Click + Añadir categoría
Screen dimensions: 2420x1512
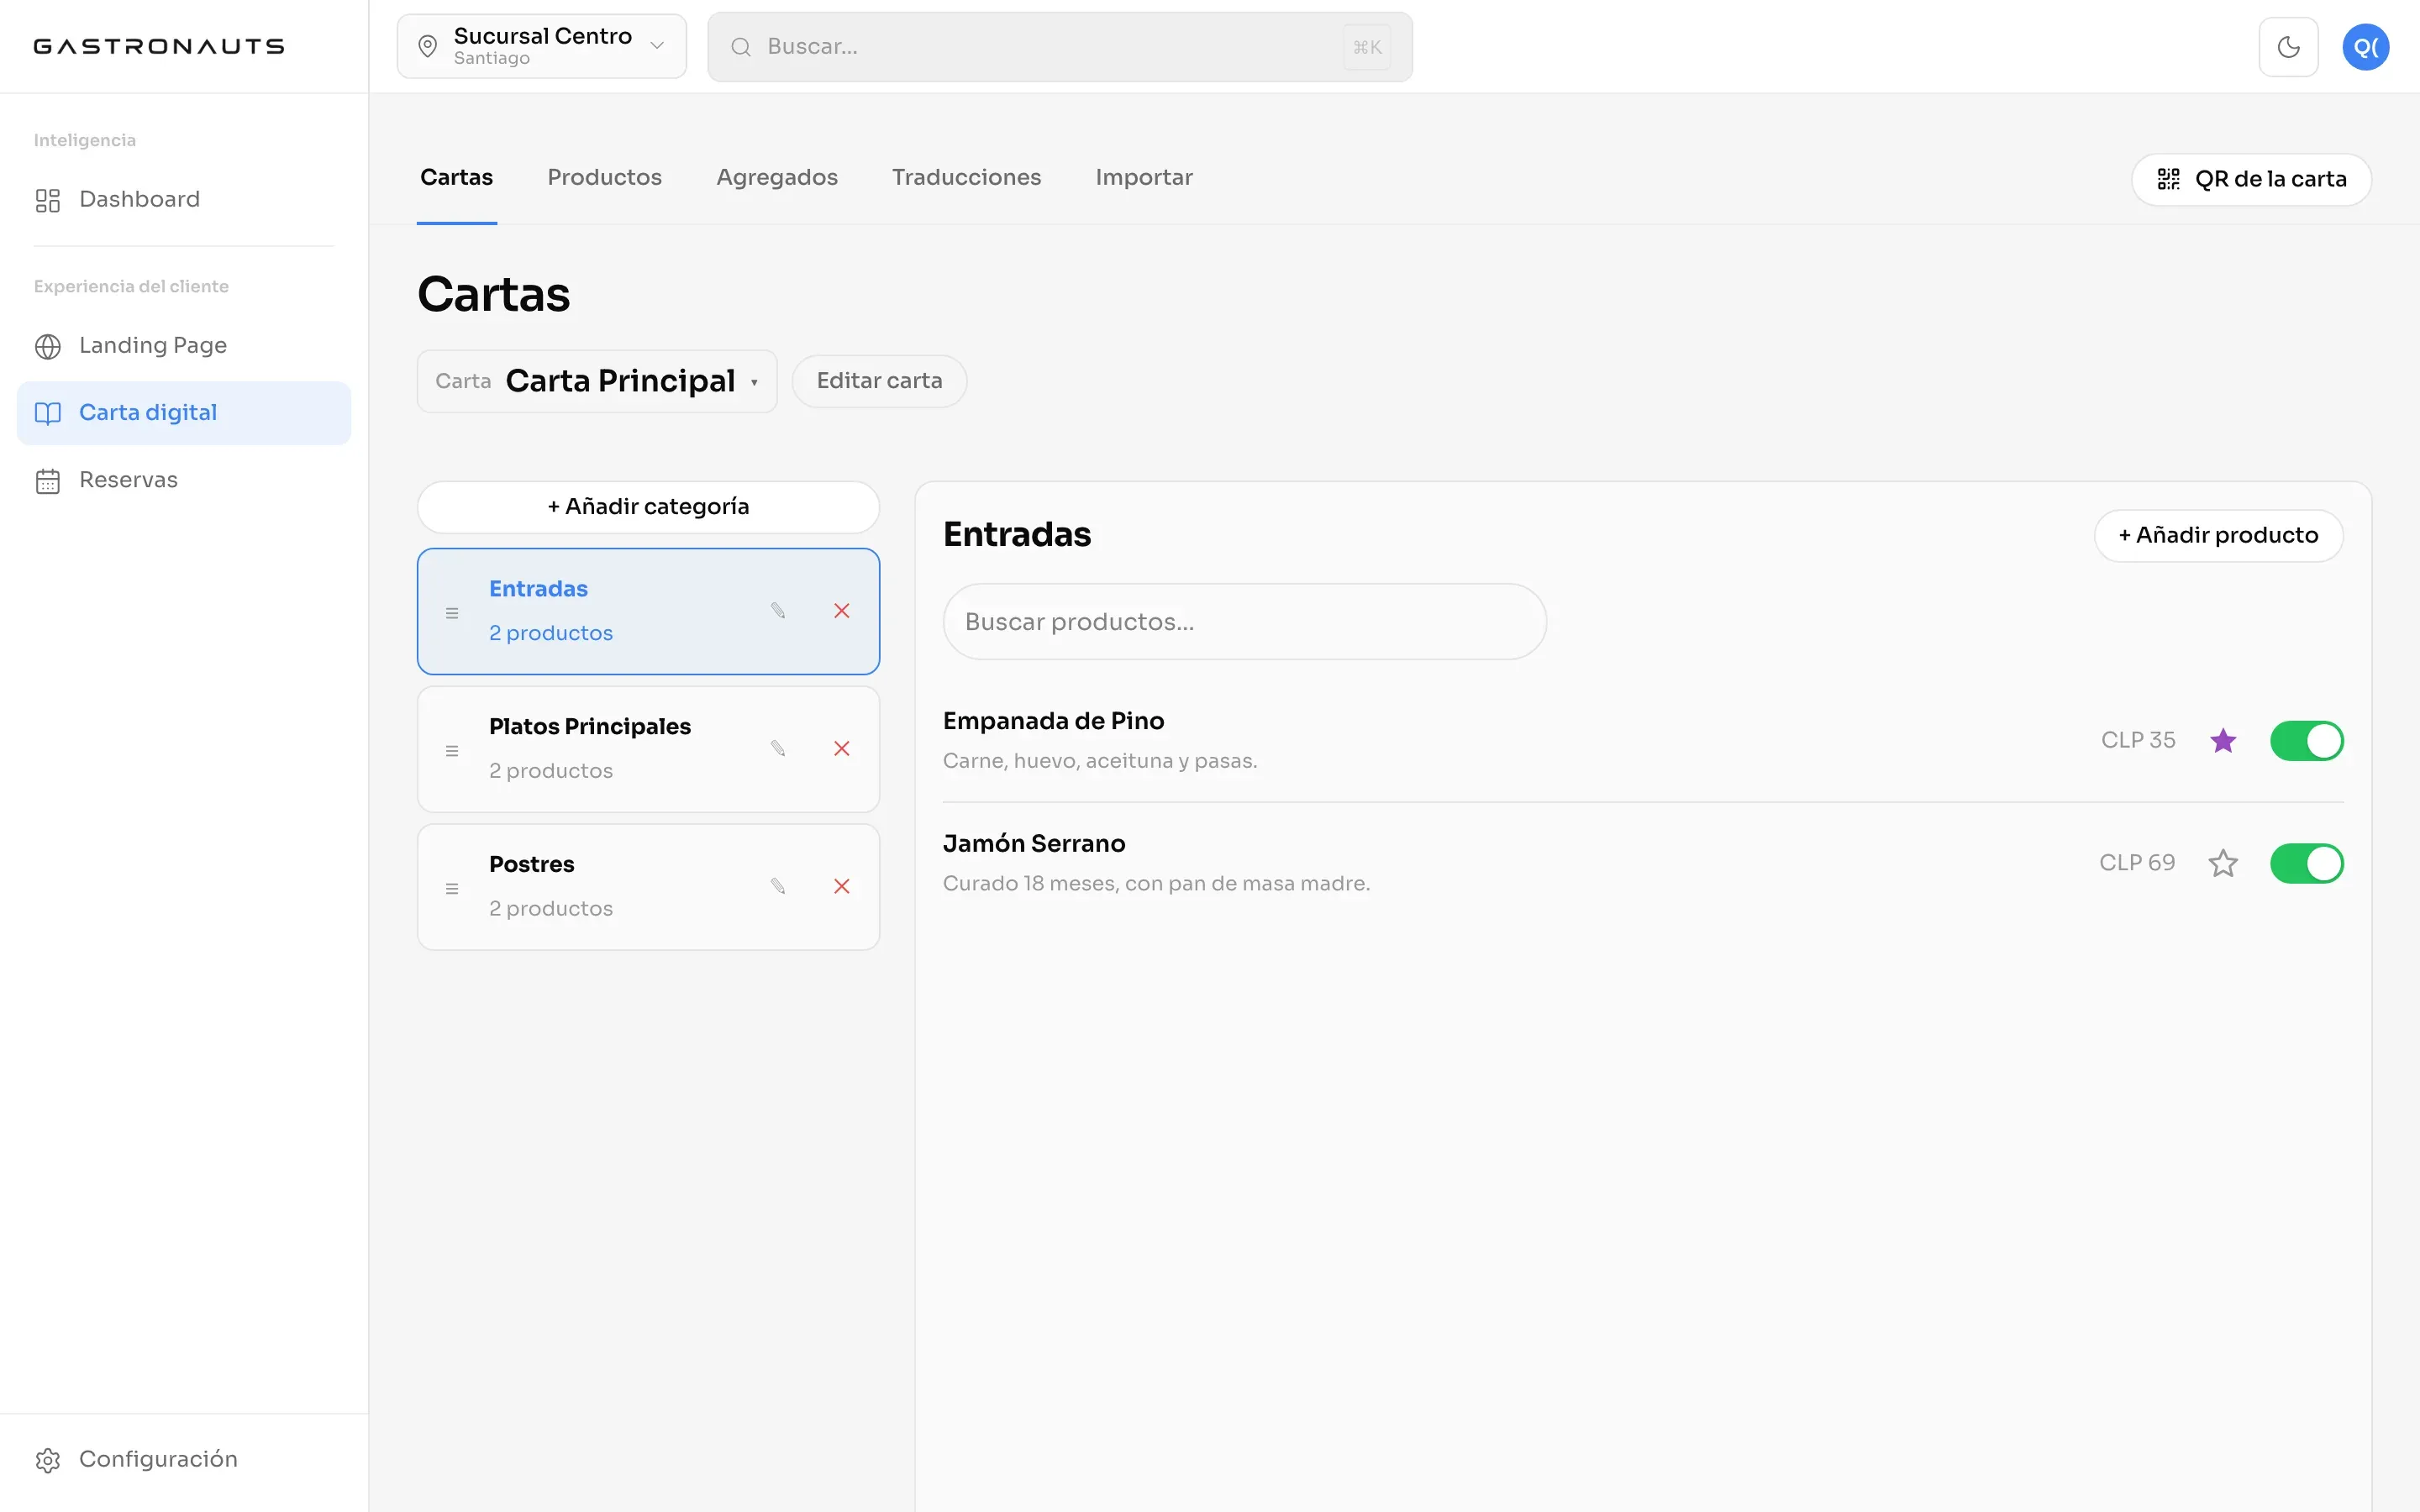pos(648,507)
